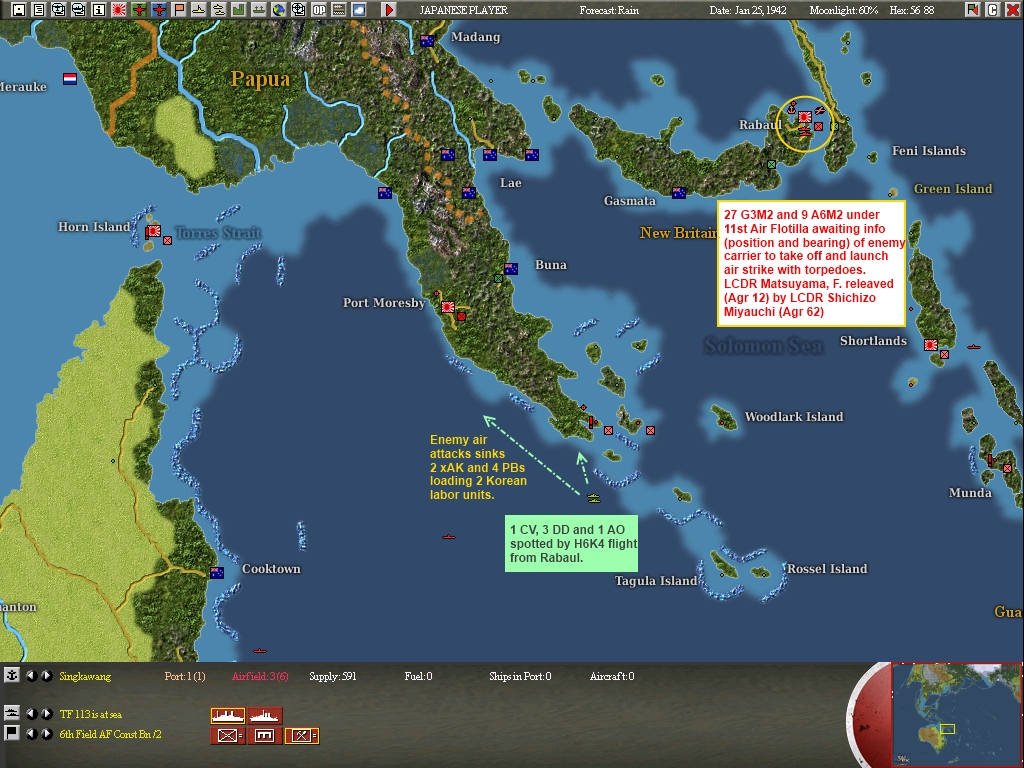
Task: Select the Dutch flag near Merauke
Action: pyautogui.click(x=70, y=78)
